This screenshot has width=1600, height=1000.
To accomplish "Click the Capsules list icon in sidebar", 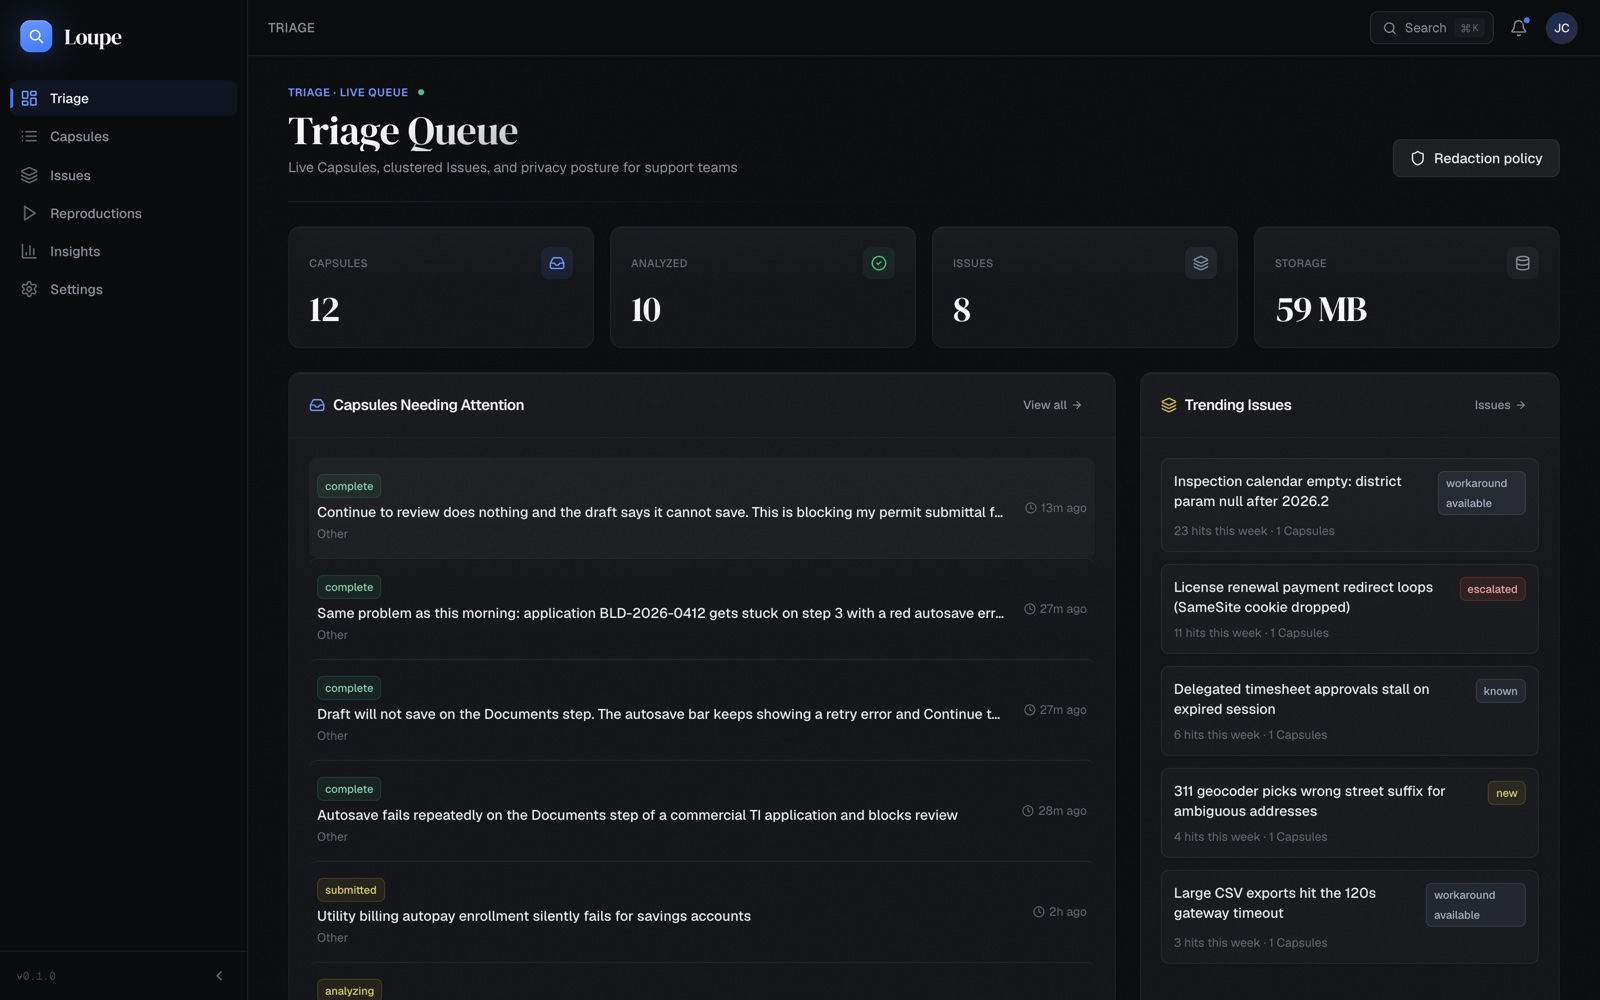I will point(29,136).
